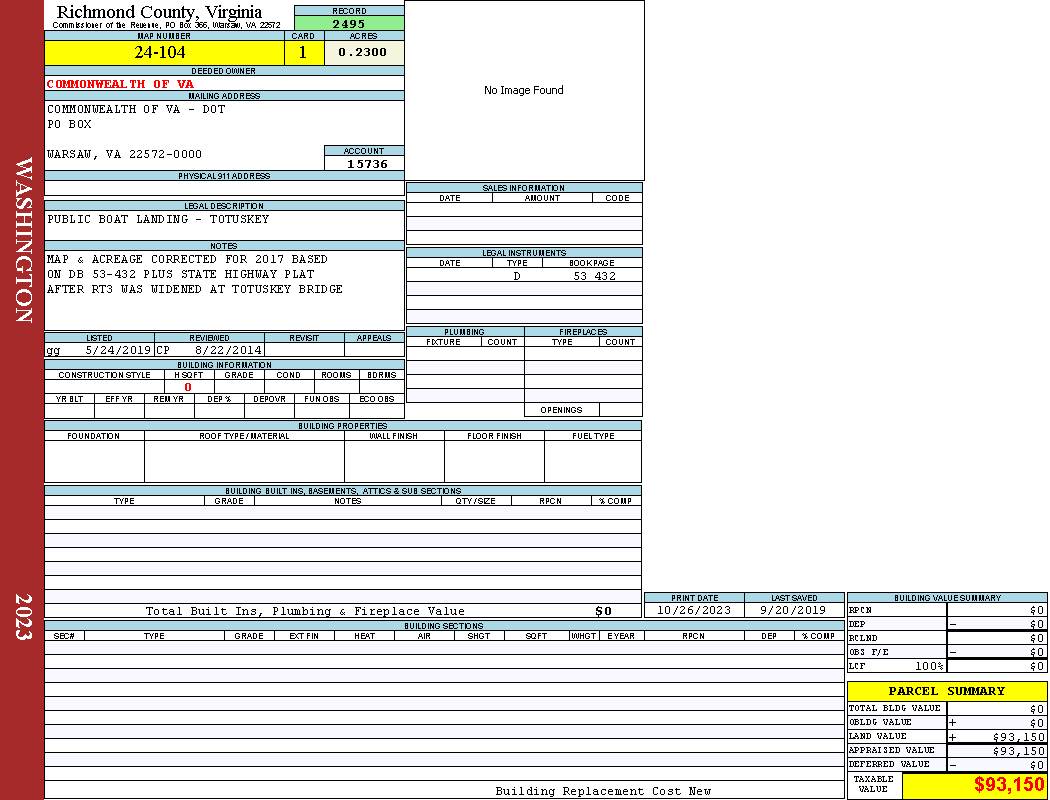Click the WASHINGTON label in red sidebar

click(x=23, y=240)
